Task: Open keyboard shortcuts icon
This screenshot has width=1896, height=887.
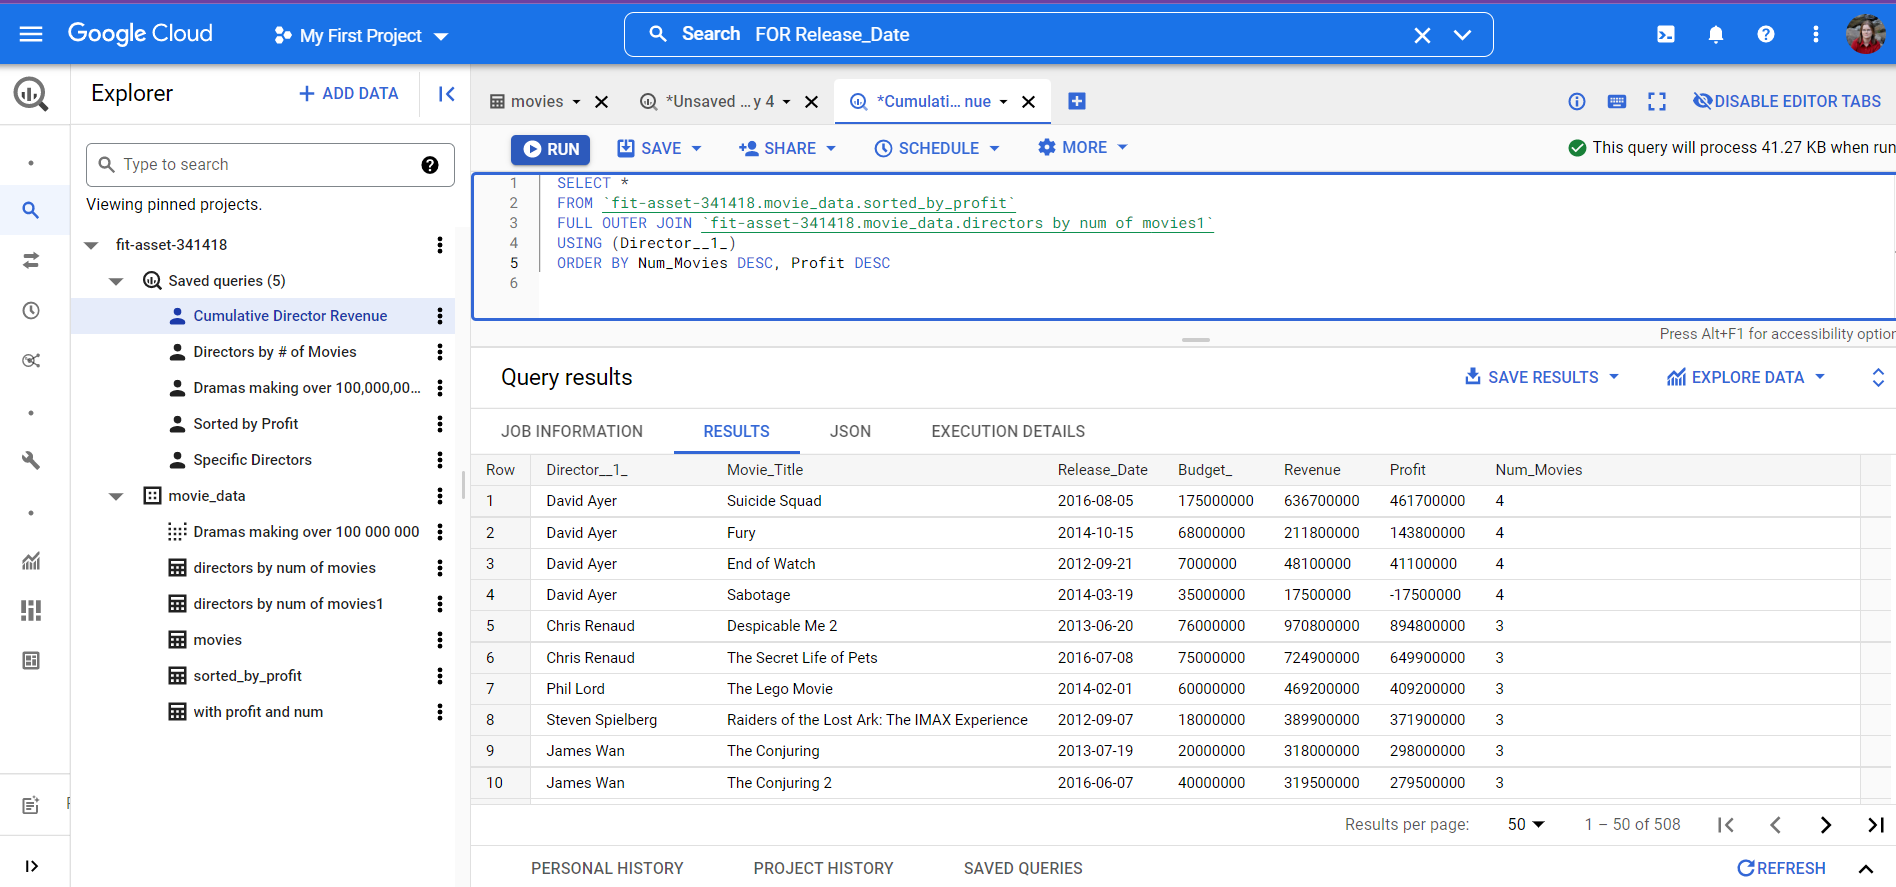Action: click(1616, 101)
